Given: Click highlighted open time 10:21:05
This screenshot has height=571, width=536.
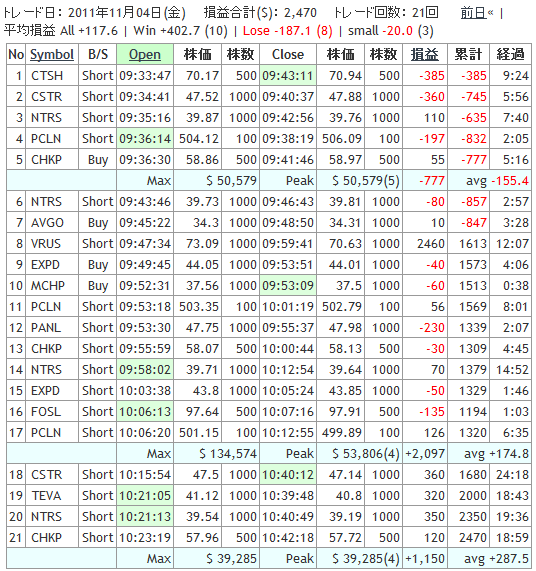Looking at the screenshot, I should click(x=145, y=496).
